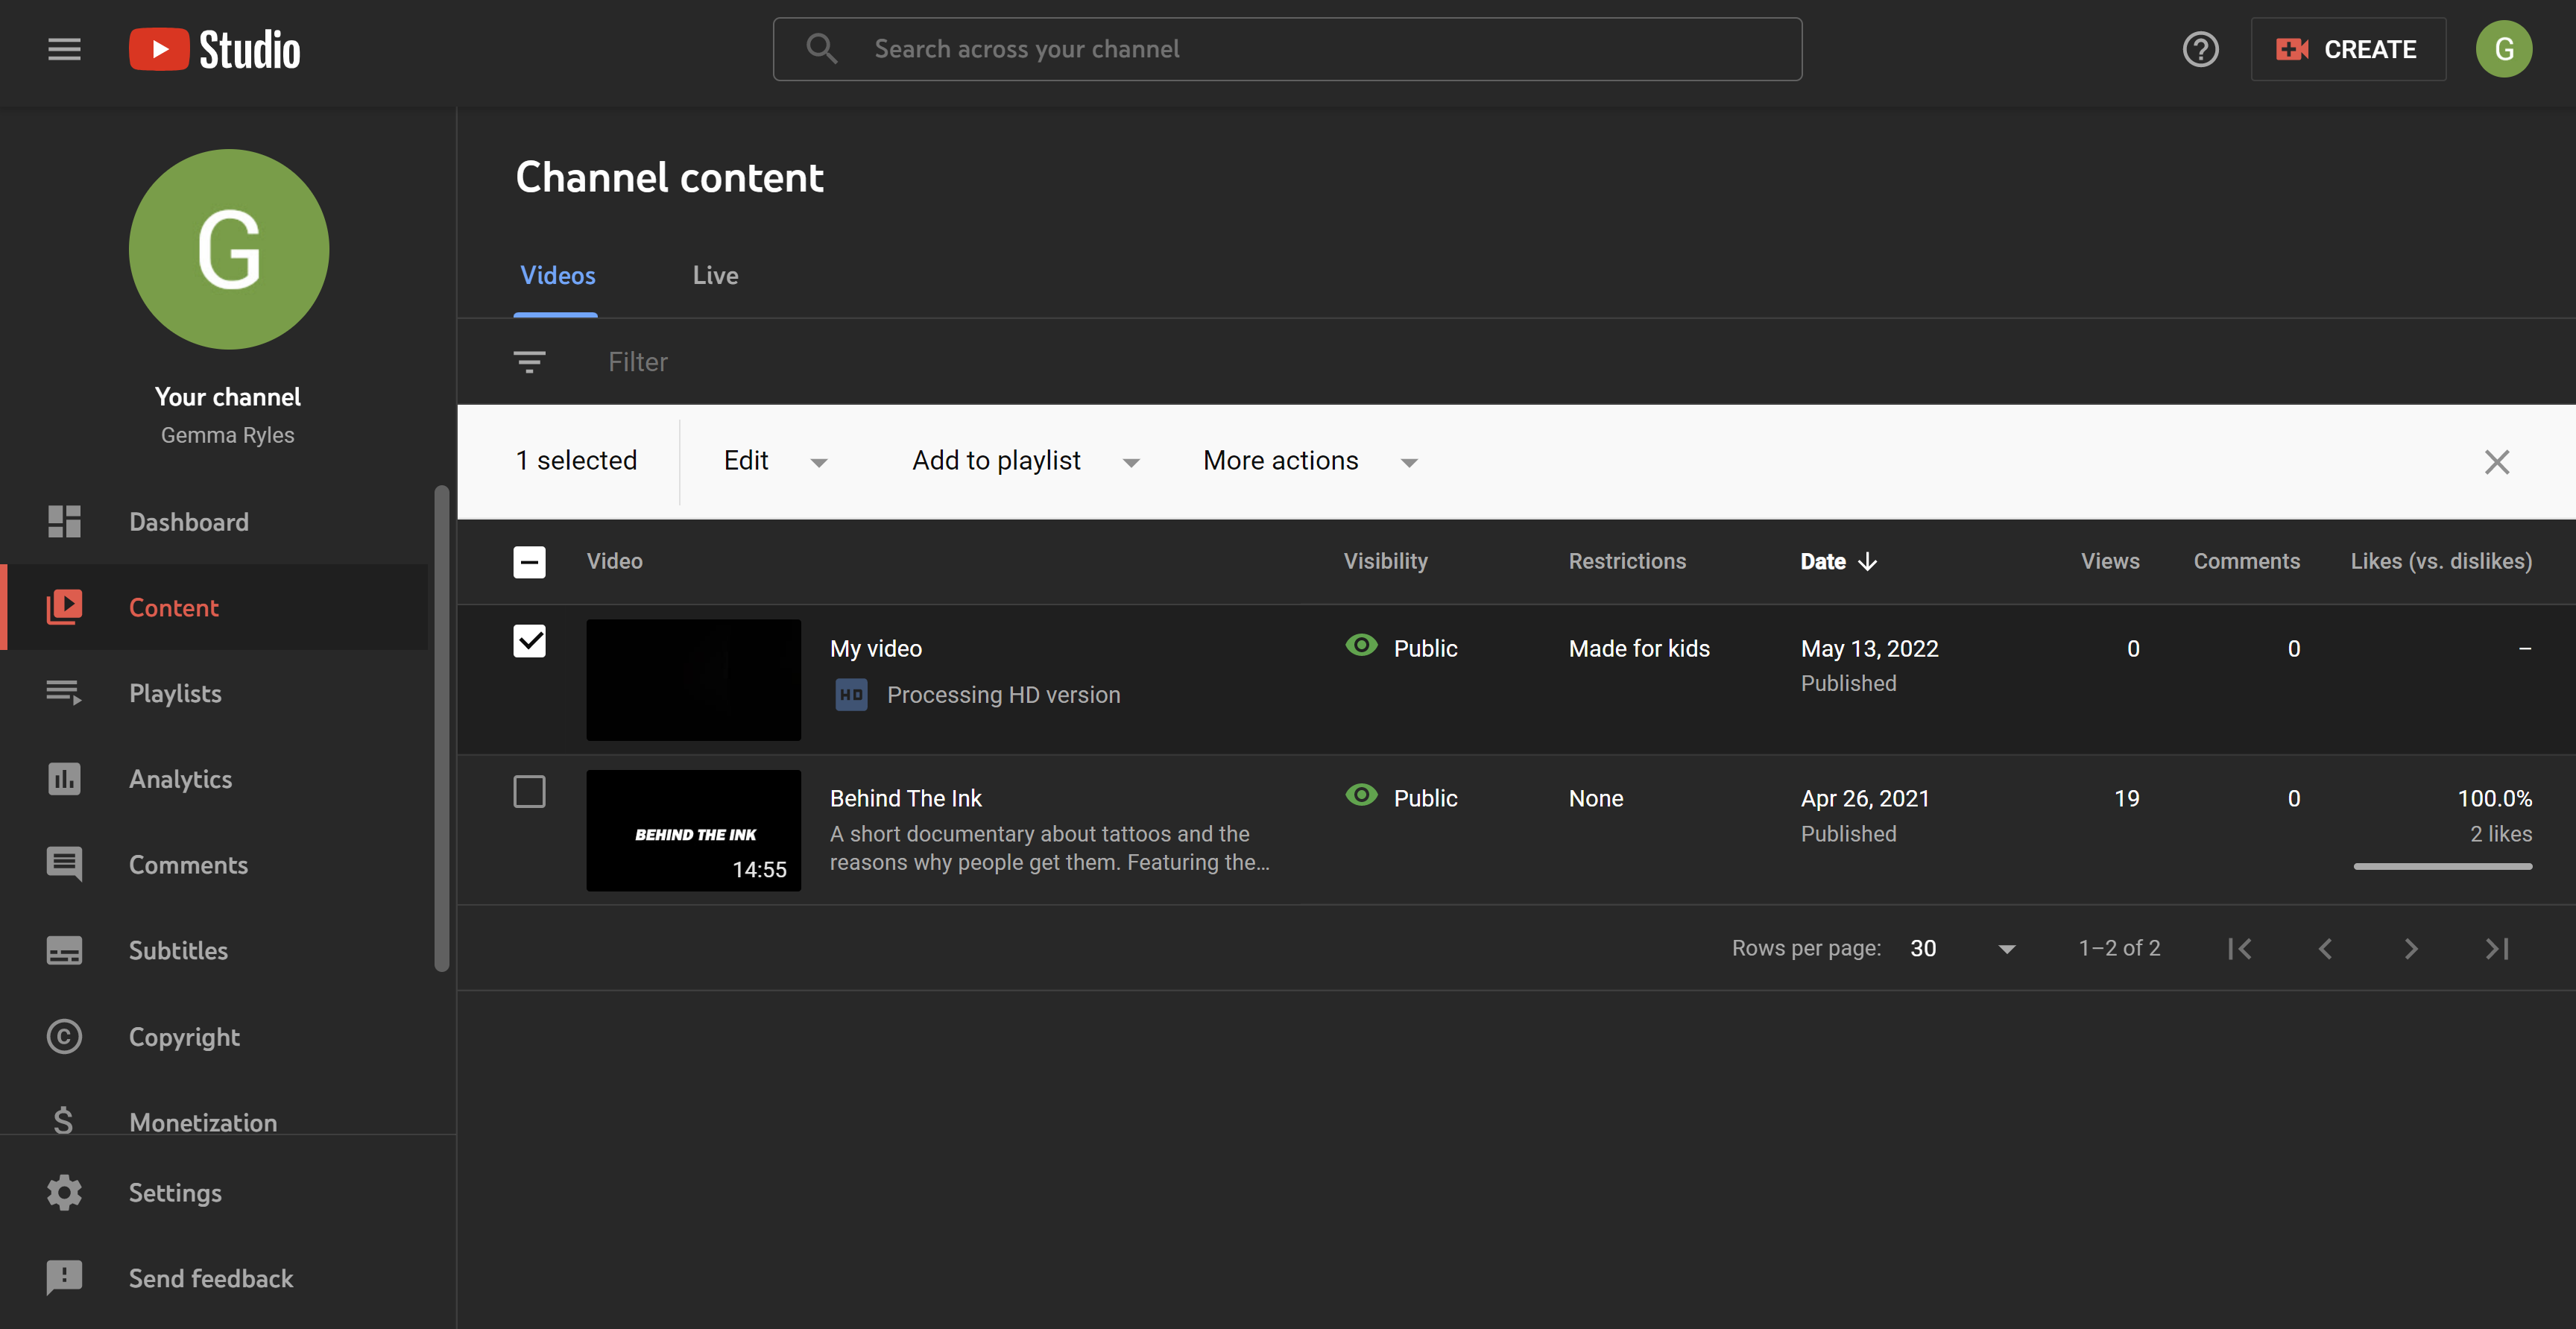Focus the Search across your channel field
This screenshot has width=2576, height=1329.
[x=1287, y=49]
